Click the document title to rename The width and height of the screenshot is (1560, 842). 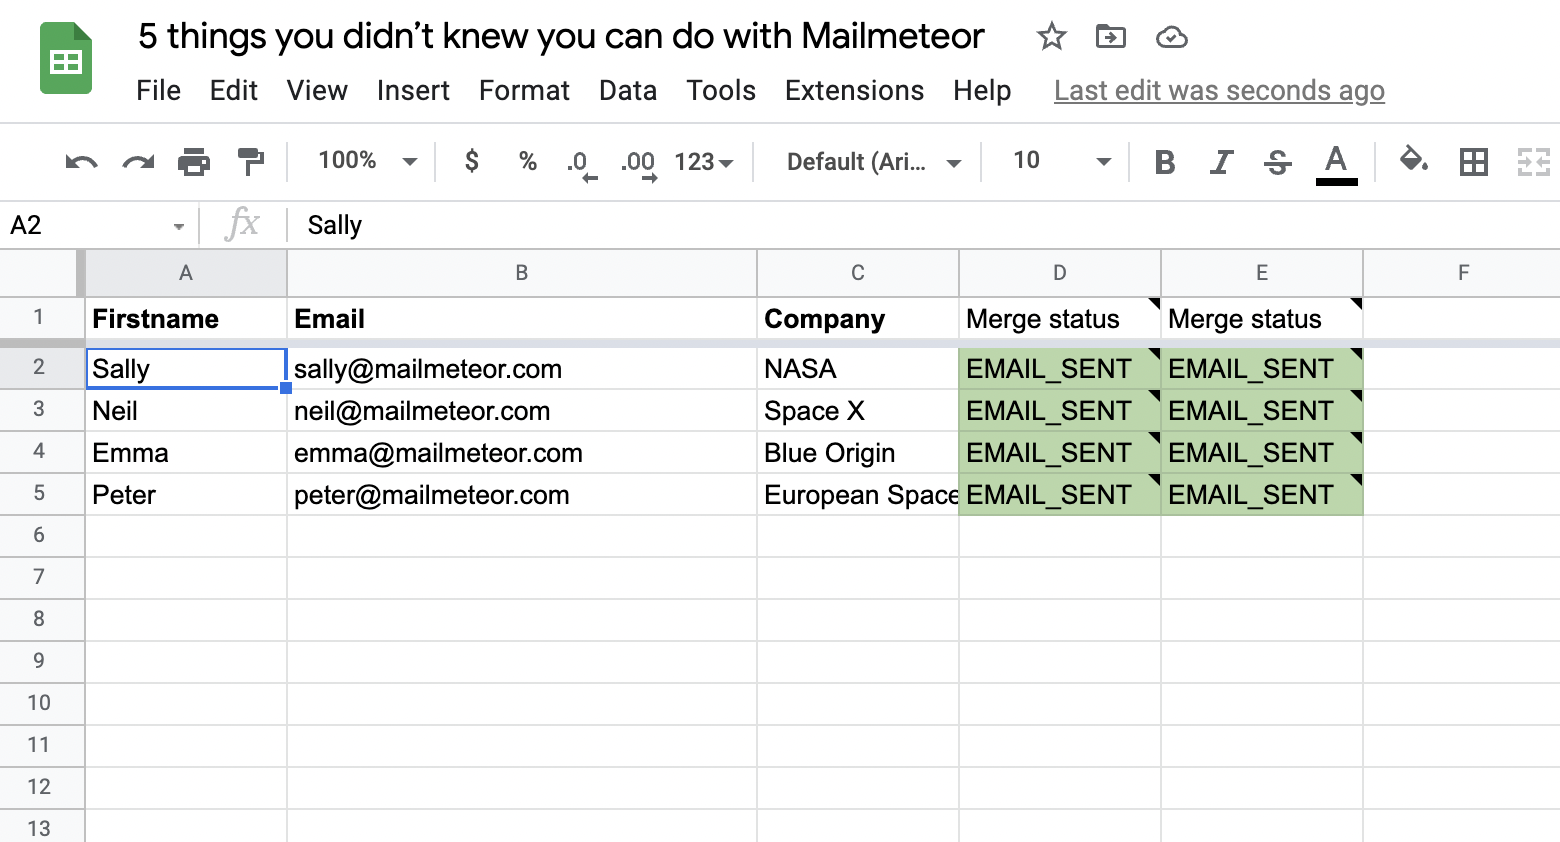tap(561, 37)
